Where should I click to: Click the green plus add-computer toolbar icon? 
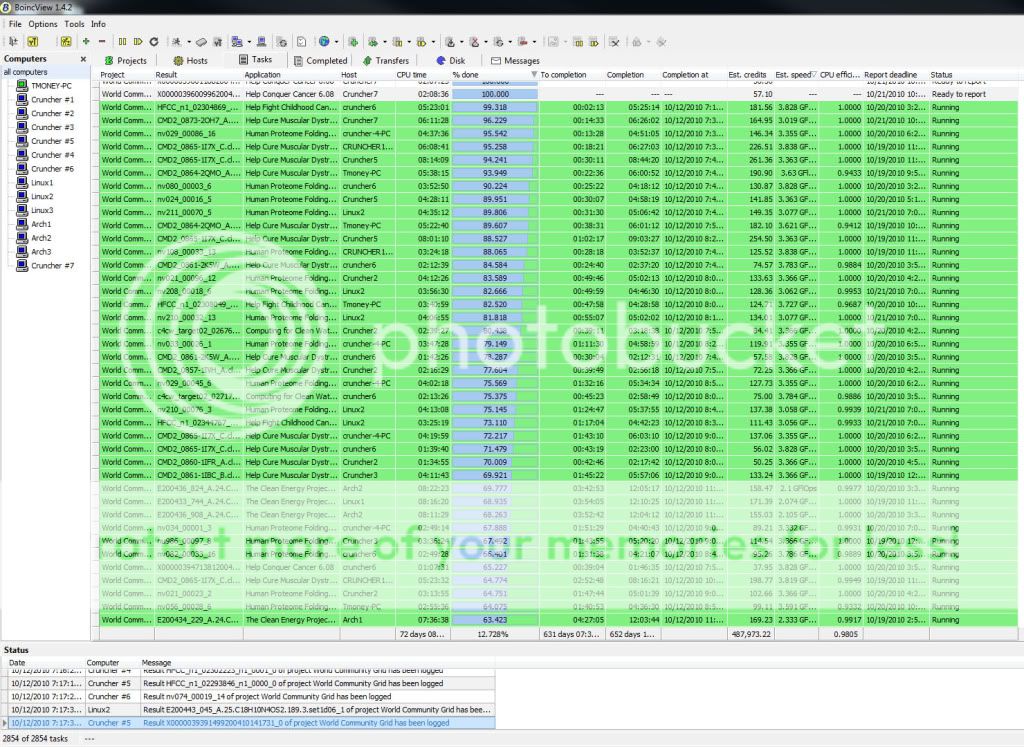click(x=86, y=42)
